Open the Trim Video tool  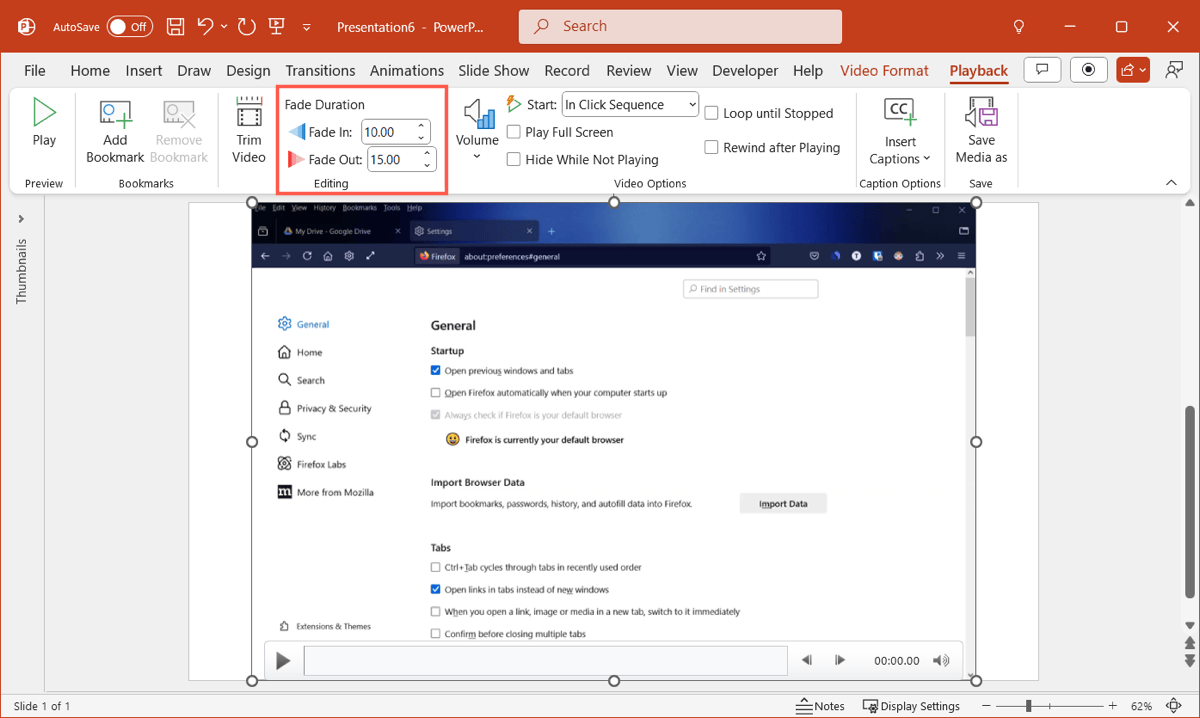[248, 130]
